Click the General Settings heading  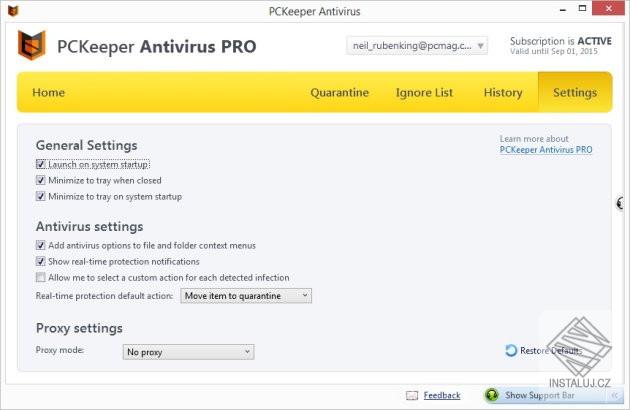86,146
